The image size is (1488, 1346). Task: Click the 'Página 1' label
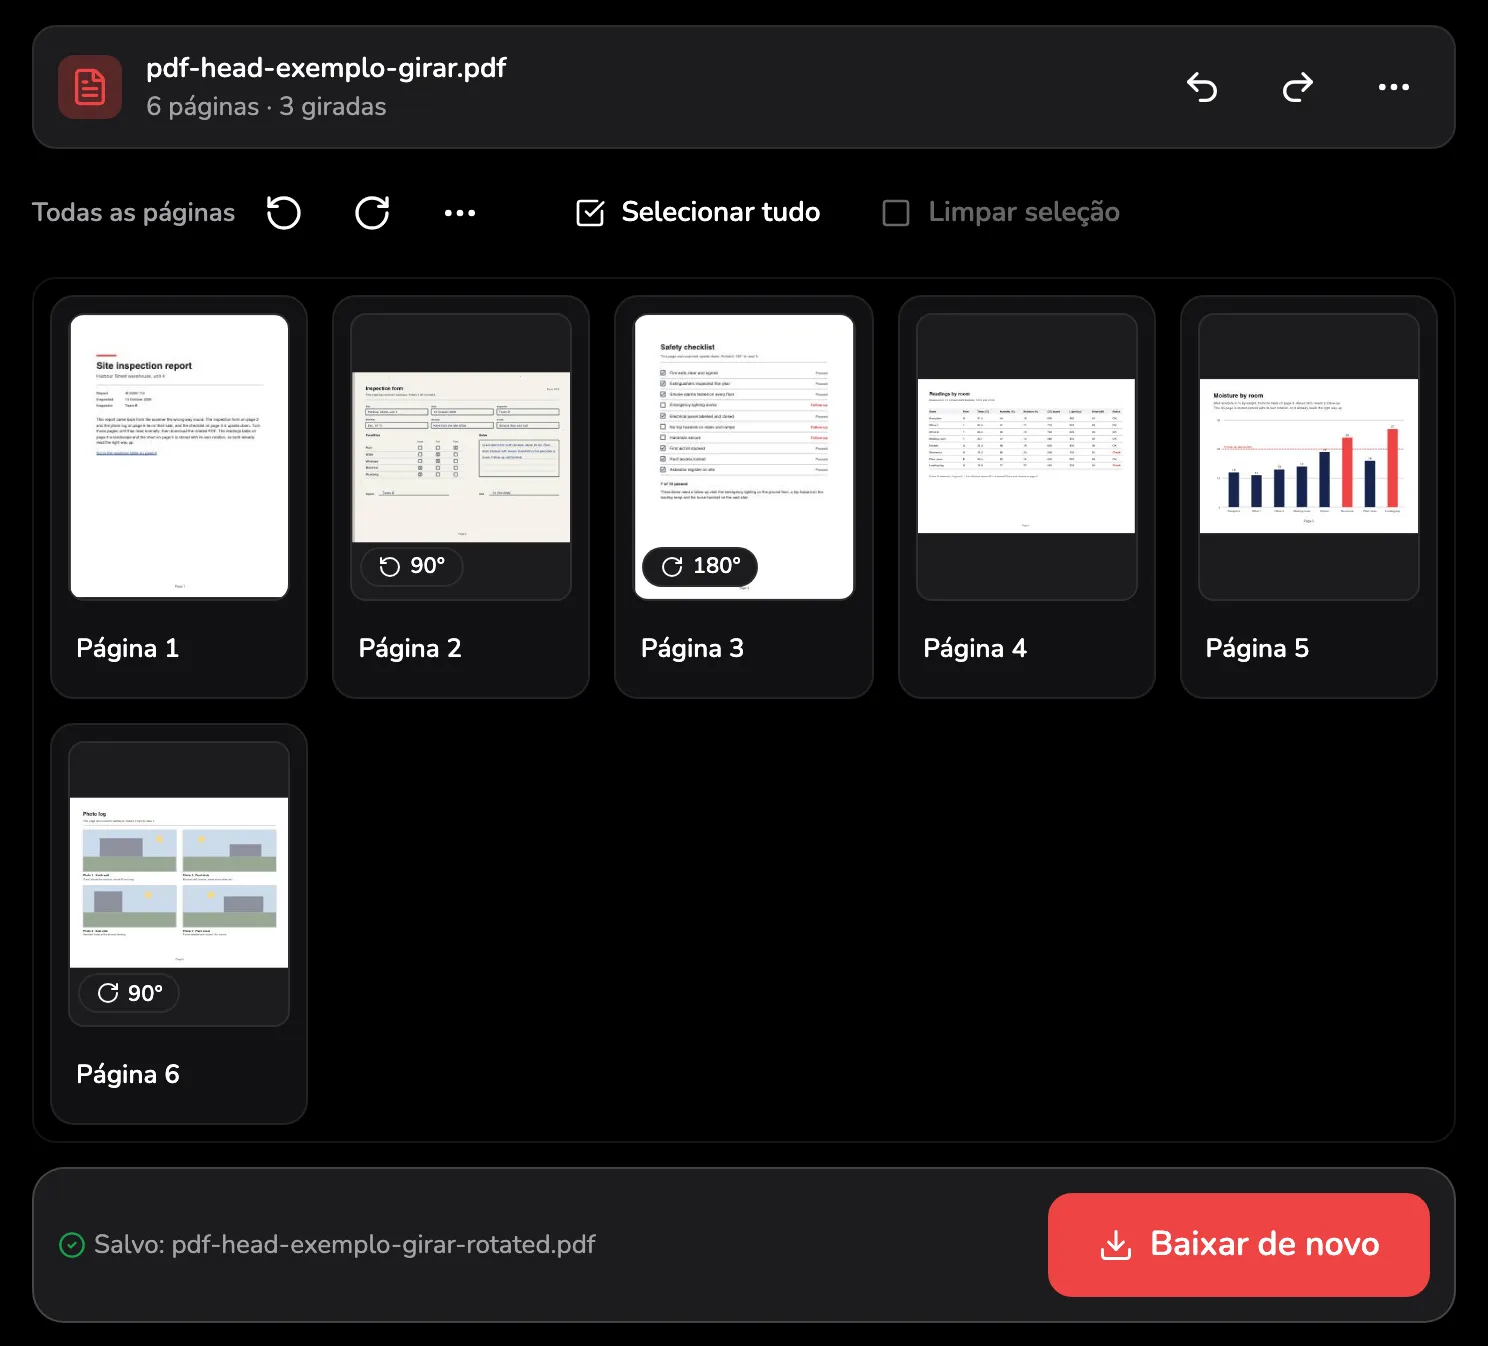point(128,649)
